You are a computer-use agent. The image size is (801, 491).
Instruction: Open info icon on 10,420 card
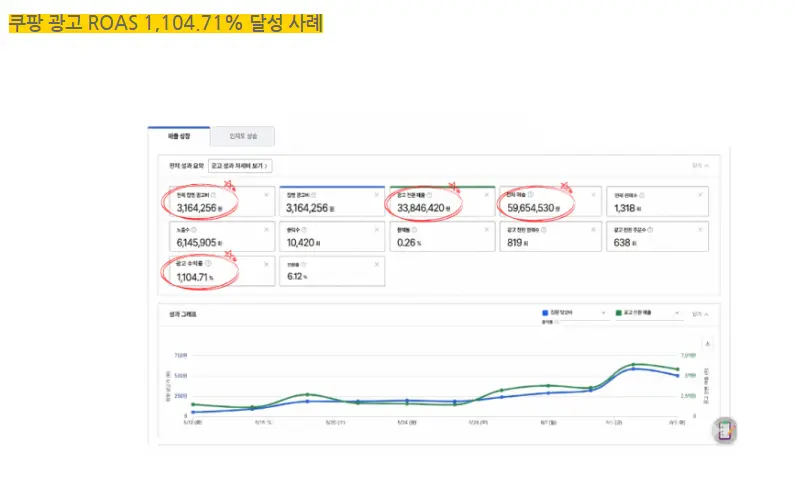pos(304,230)
